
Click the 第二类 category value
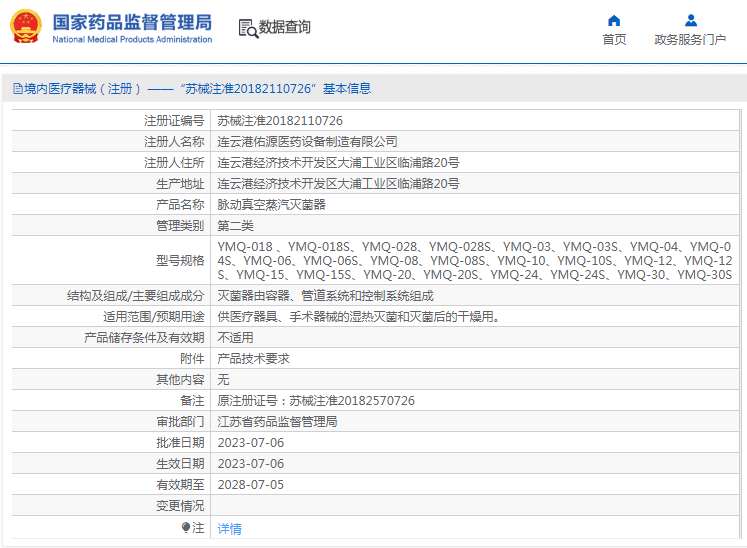[235, 225]
